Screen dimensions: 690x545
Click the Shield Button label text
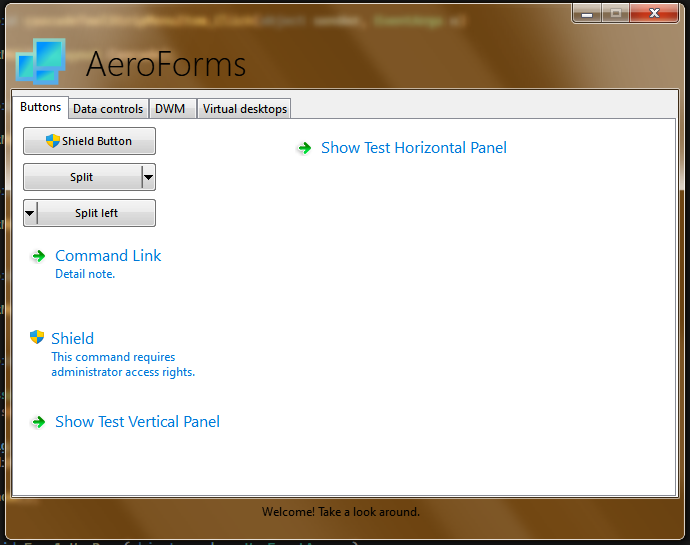tap(97, 141)
